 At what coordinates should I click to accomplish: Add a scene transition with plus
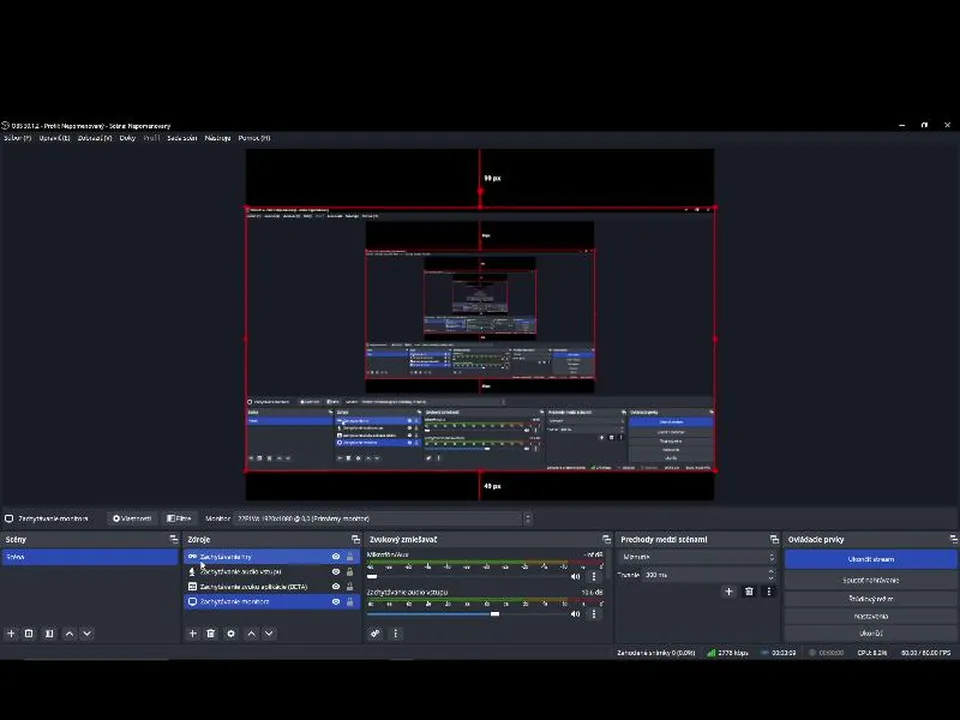(x=729, y=591)
